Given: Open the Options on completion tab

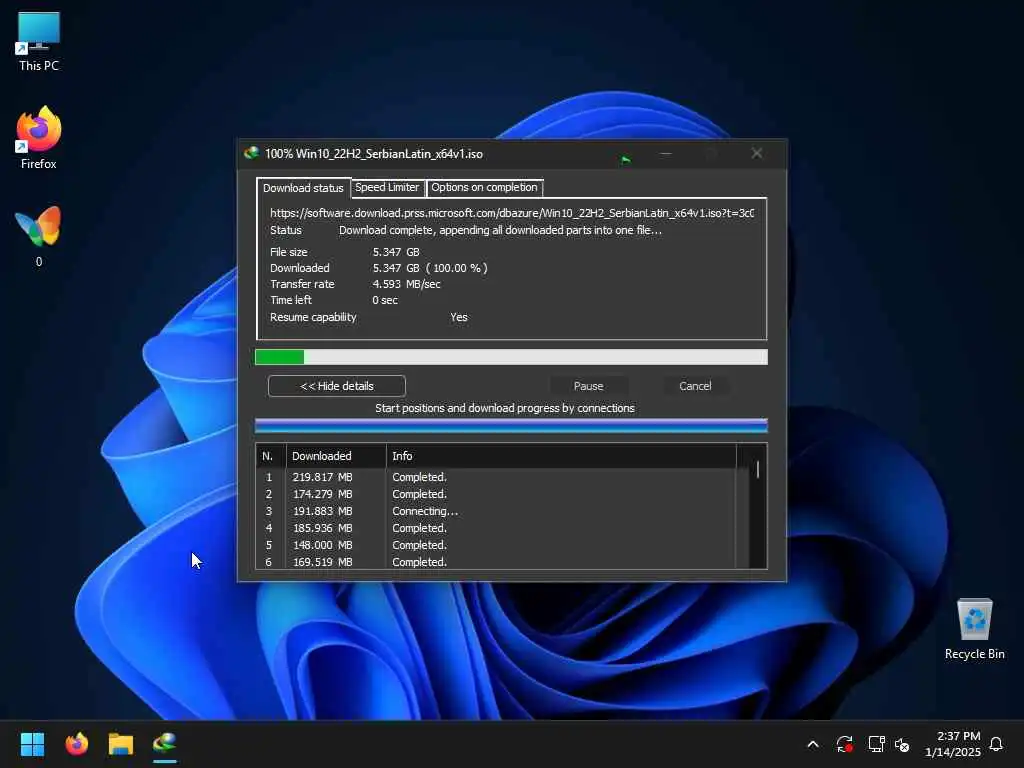Looking at the screenshot, I should click(x=484, y=187).
